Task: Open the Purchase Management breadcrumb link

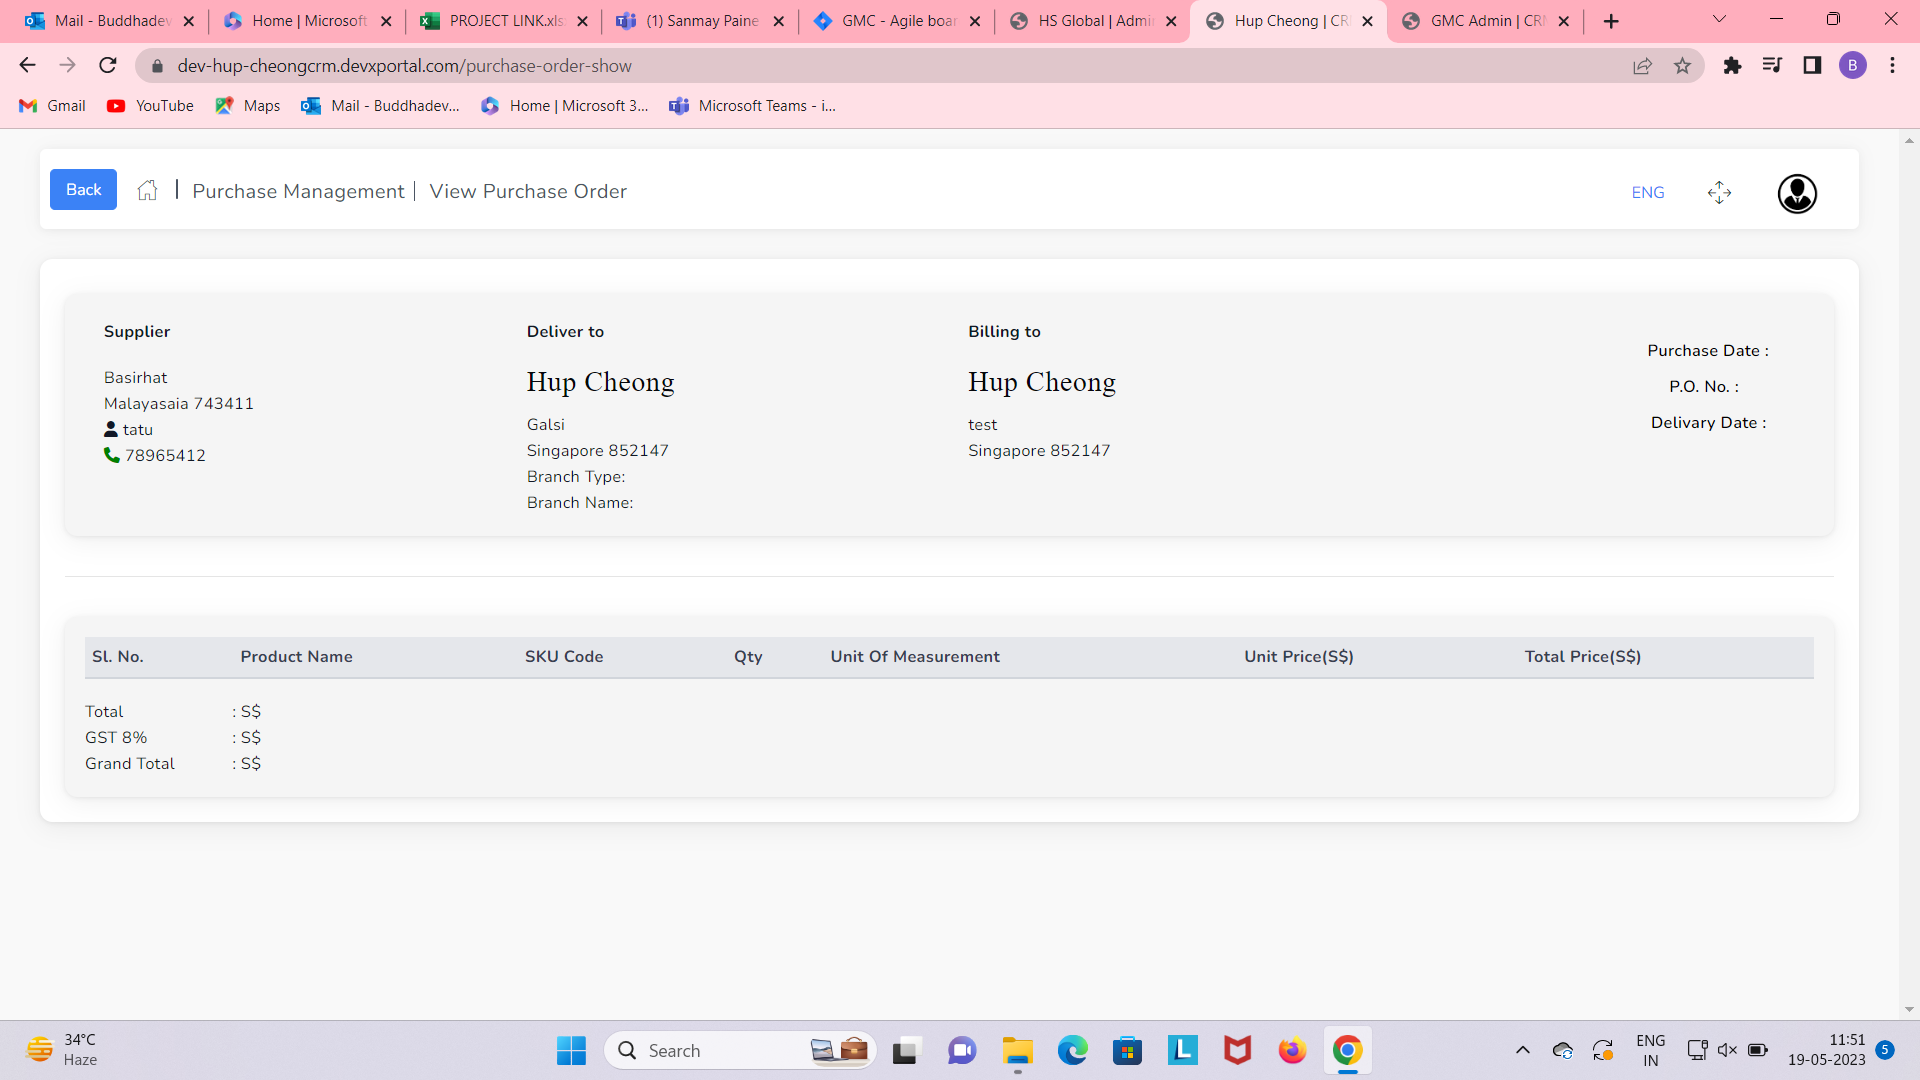Action: tap(298, 191)
